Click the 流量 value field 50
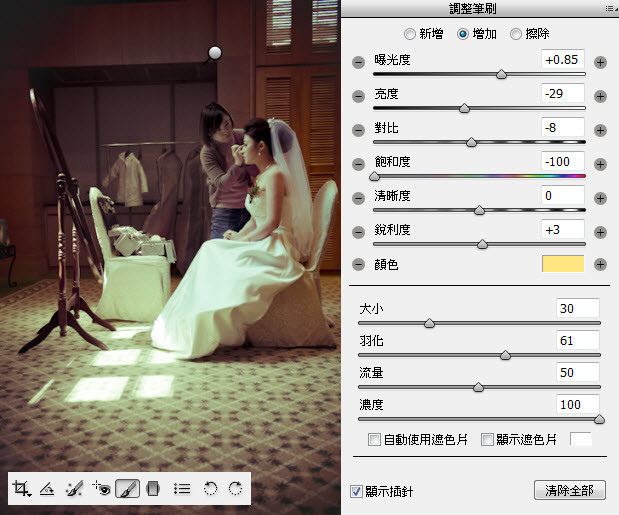 click(x=578, y=372)
